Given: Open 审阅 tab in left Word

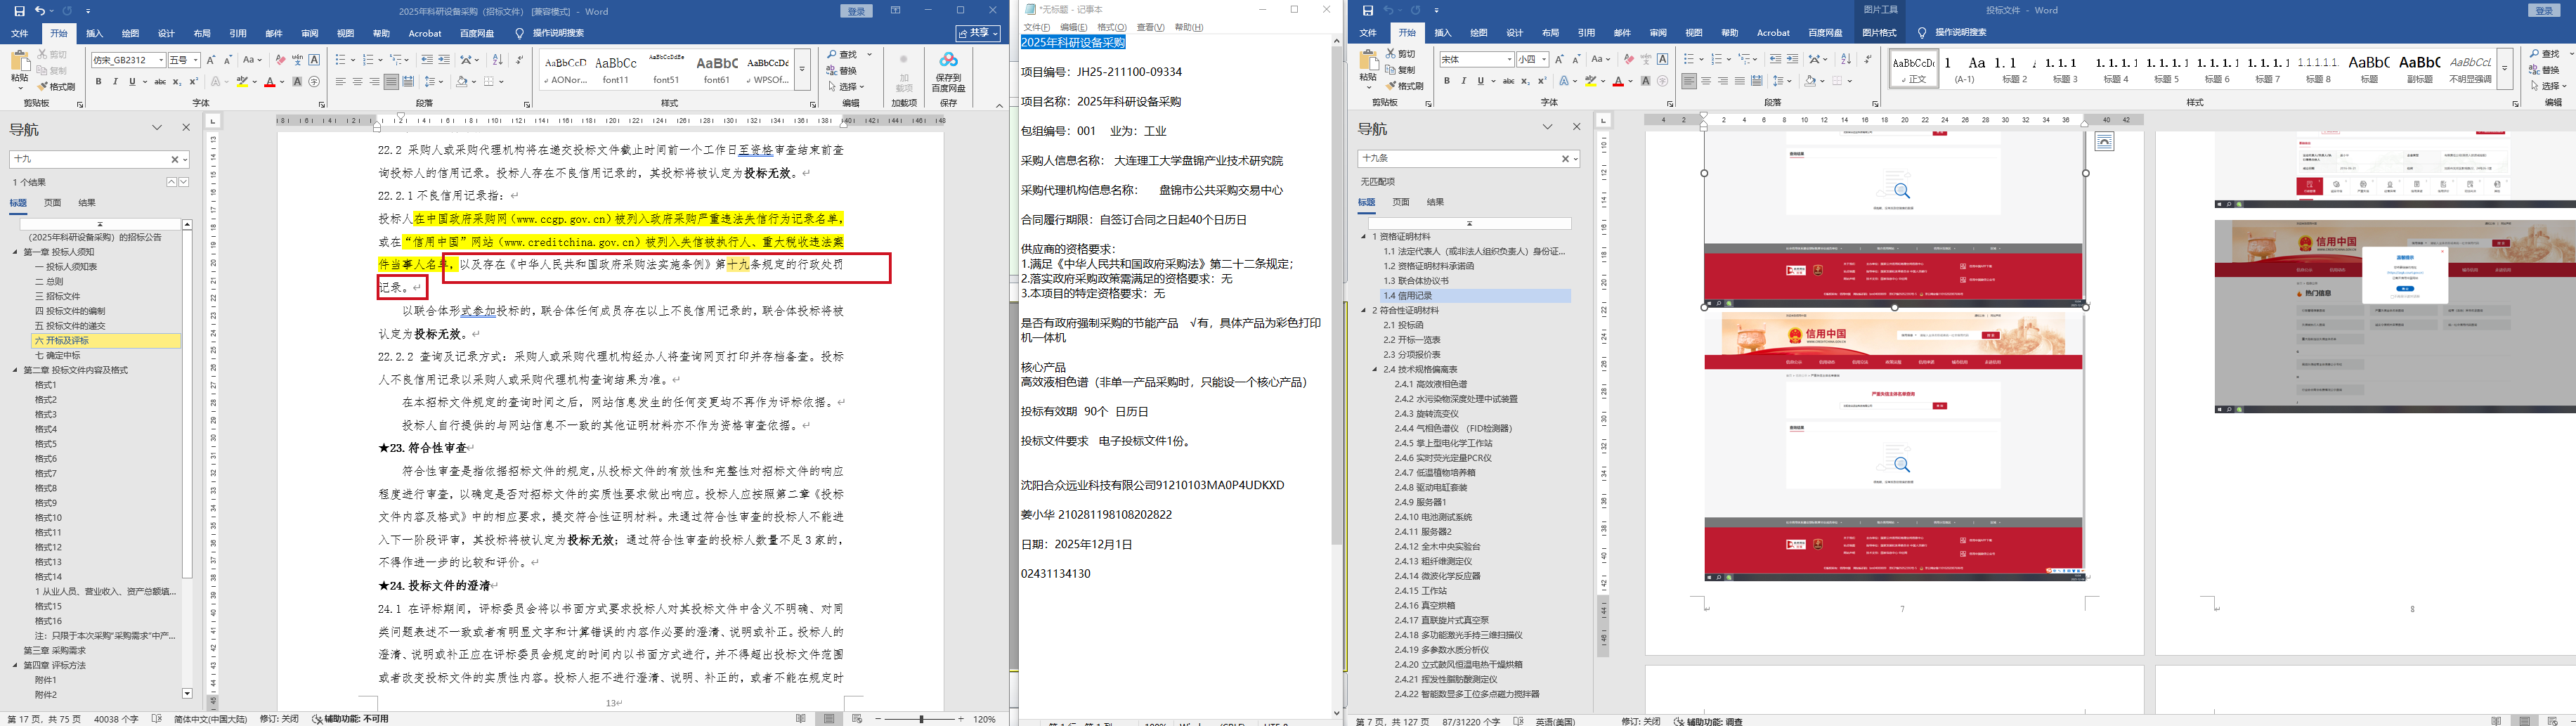Looking at the screenshot, I should [x=310, y=33].
